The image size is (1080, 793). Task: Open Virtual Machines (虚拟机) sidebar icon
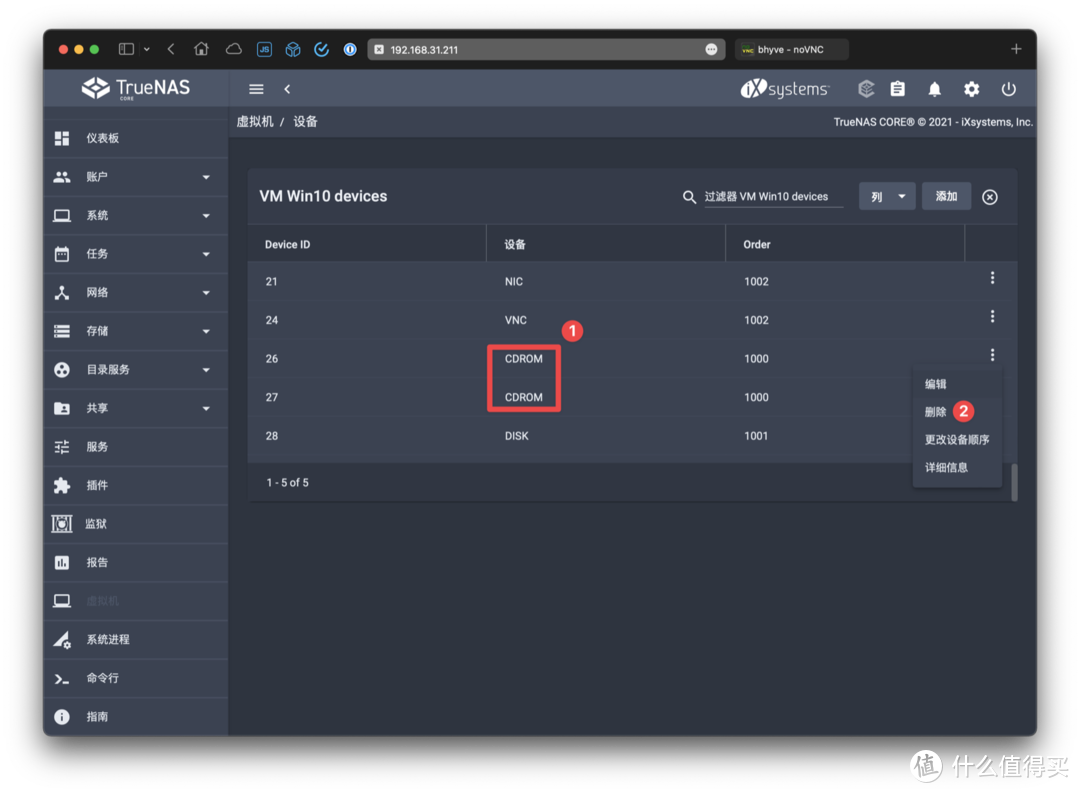coord(62,601)
